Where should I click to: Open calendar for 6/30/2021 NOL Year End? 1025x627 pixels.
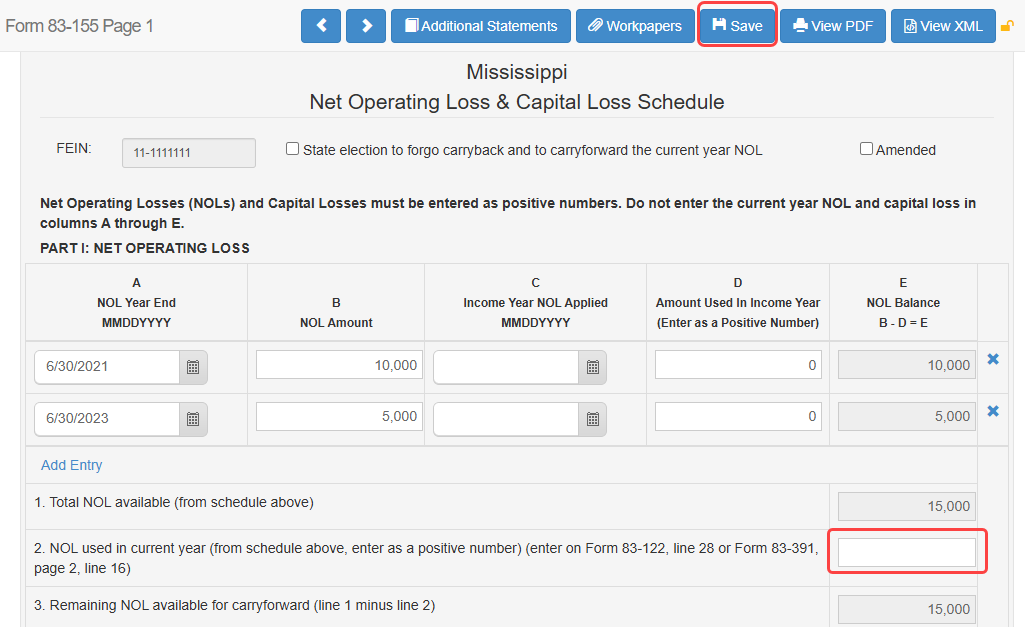click(x=193, y=367)
